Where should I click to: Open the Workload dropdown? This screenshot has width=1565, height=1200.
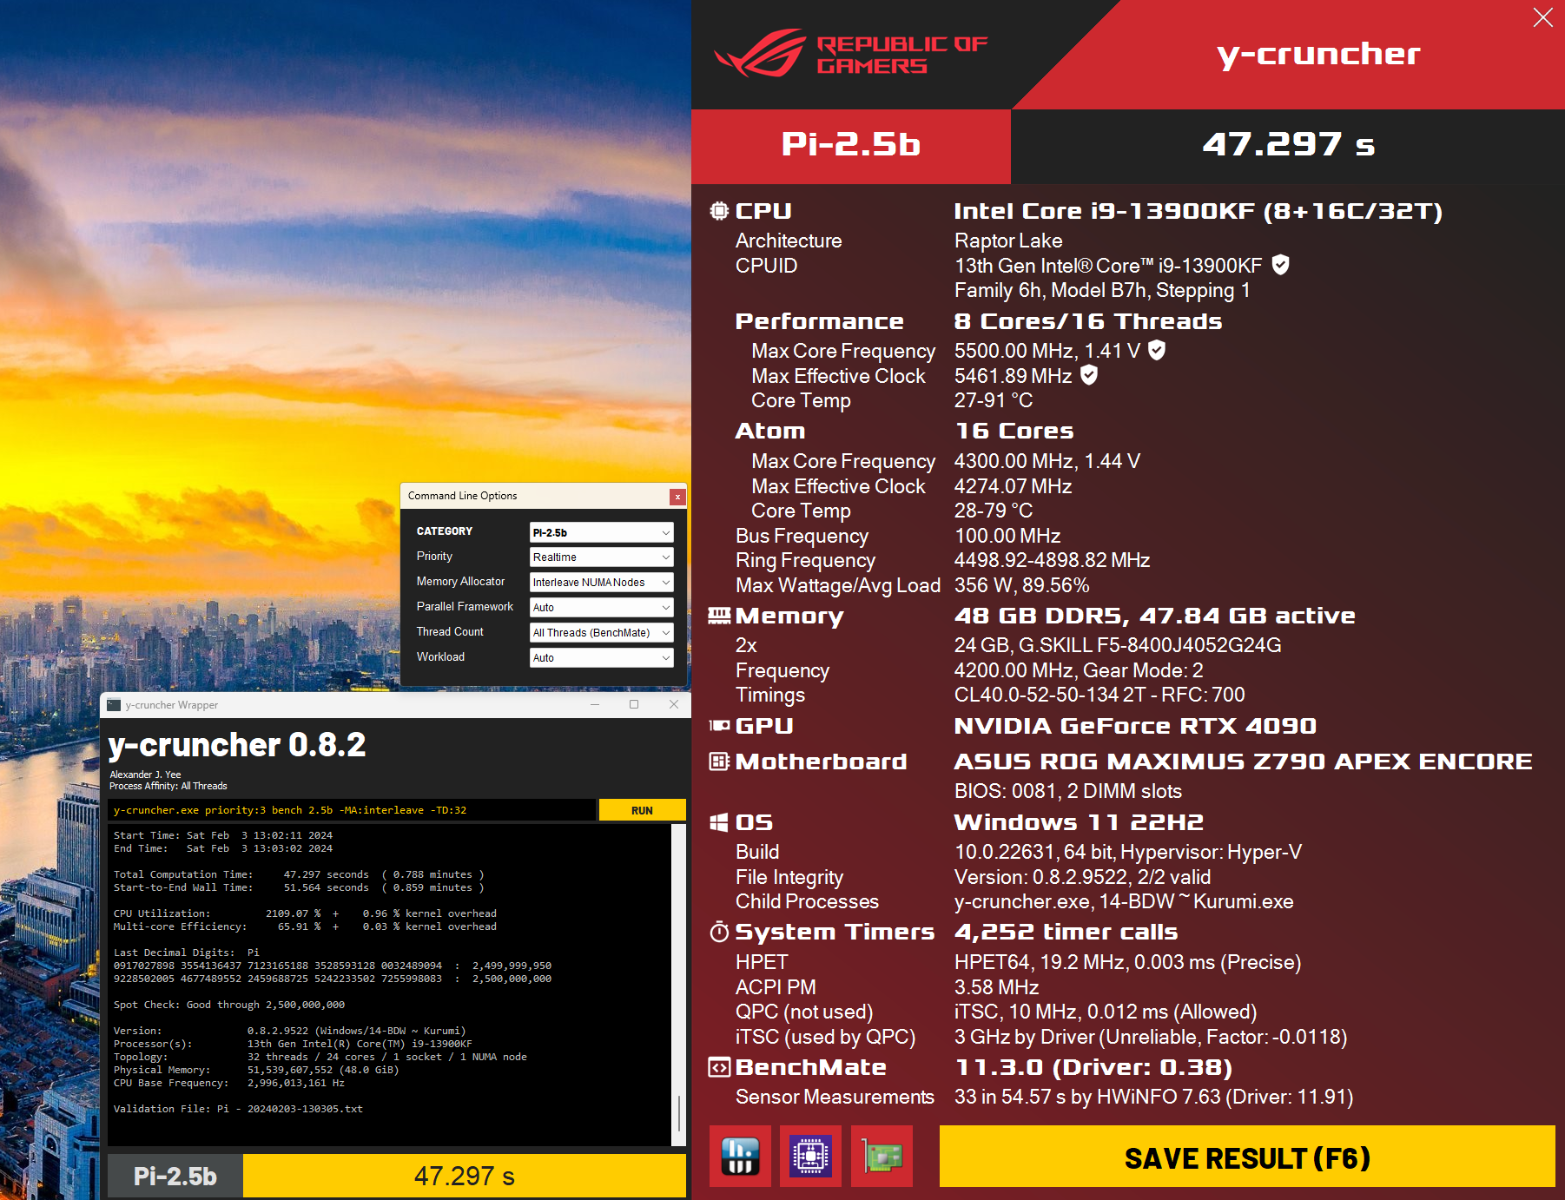tap(601, 658)
